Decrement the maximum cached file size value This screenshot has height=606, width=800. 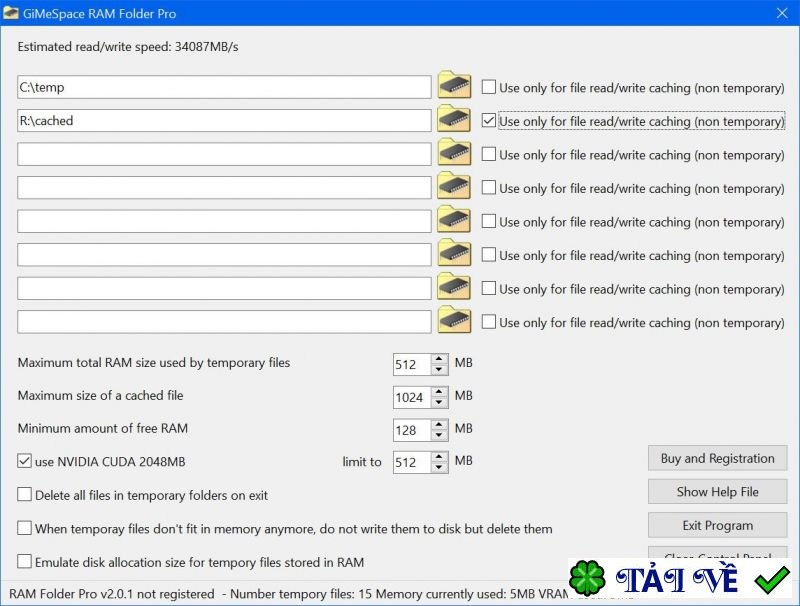[436, 401]
